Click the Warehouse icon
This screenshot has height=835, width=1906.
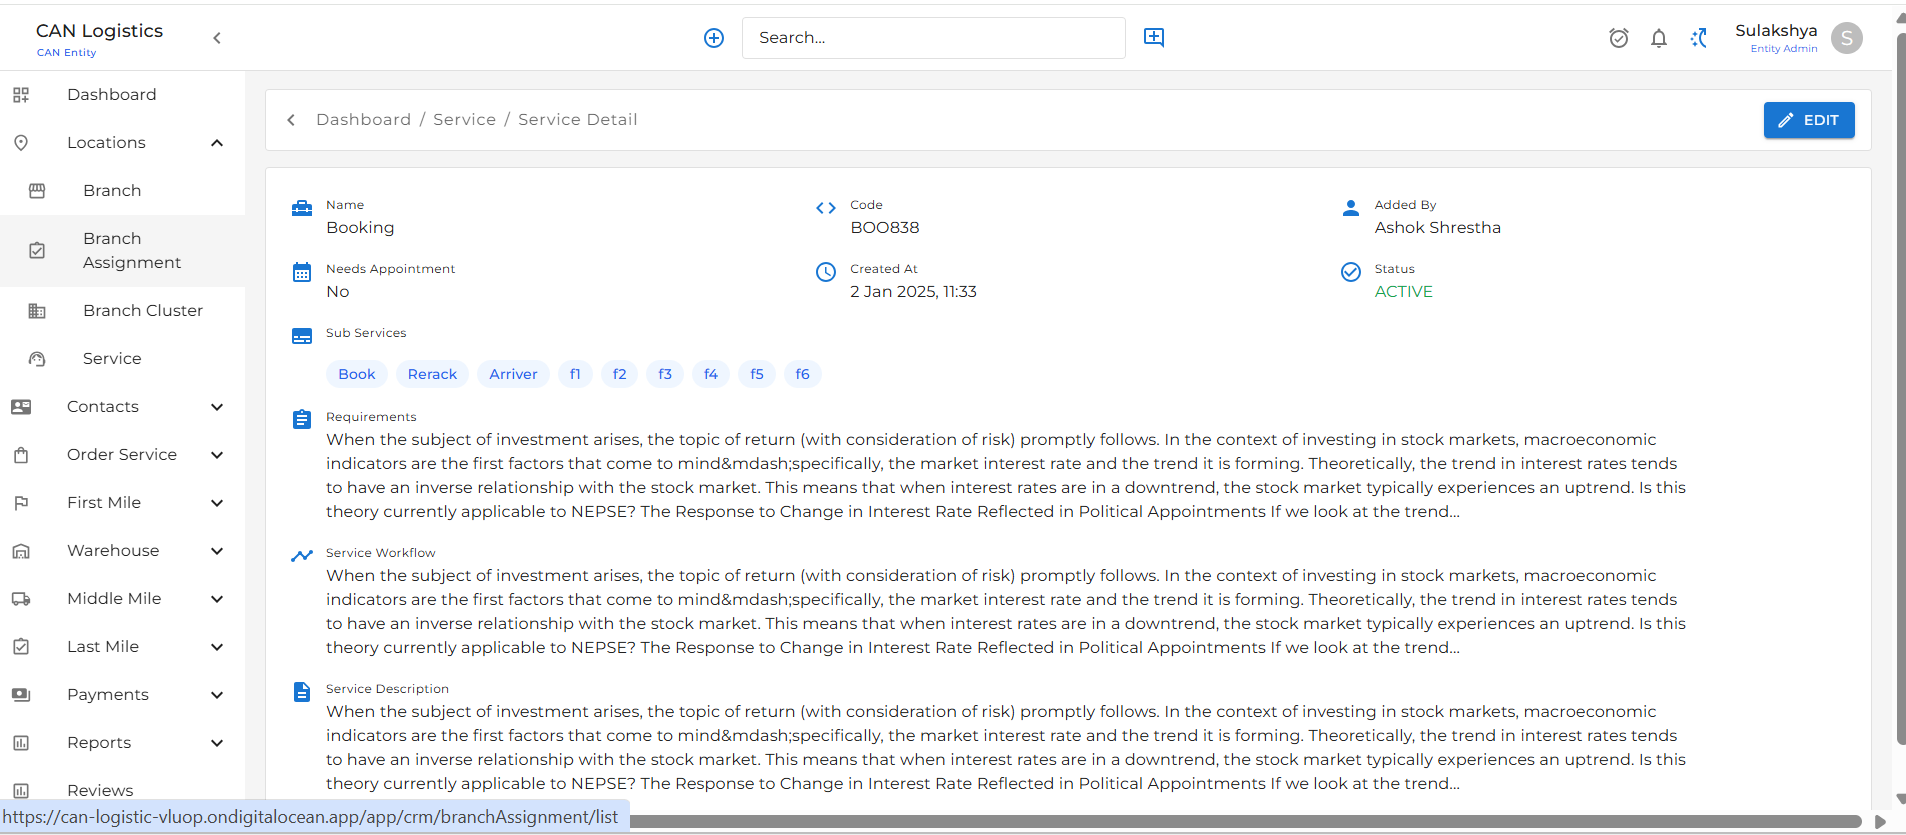(x=21, y=551)
